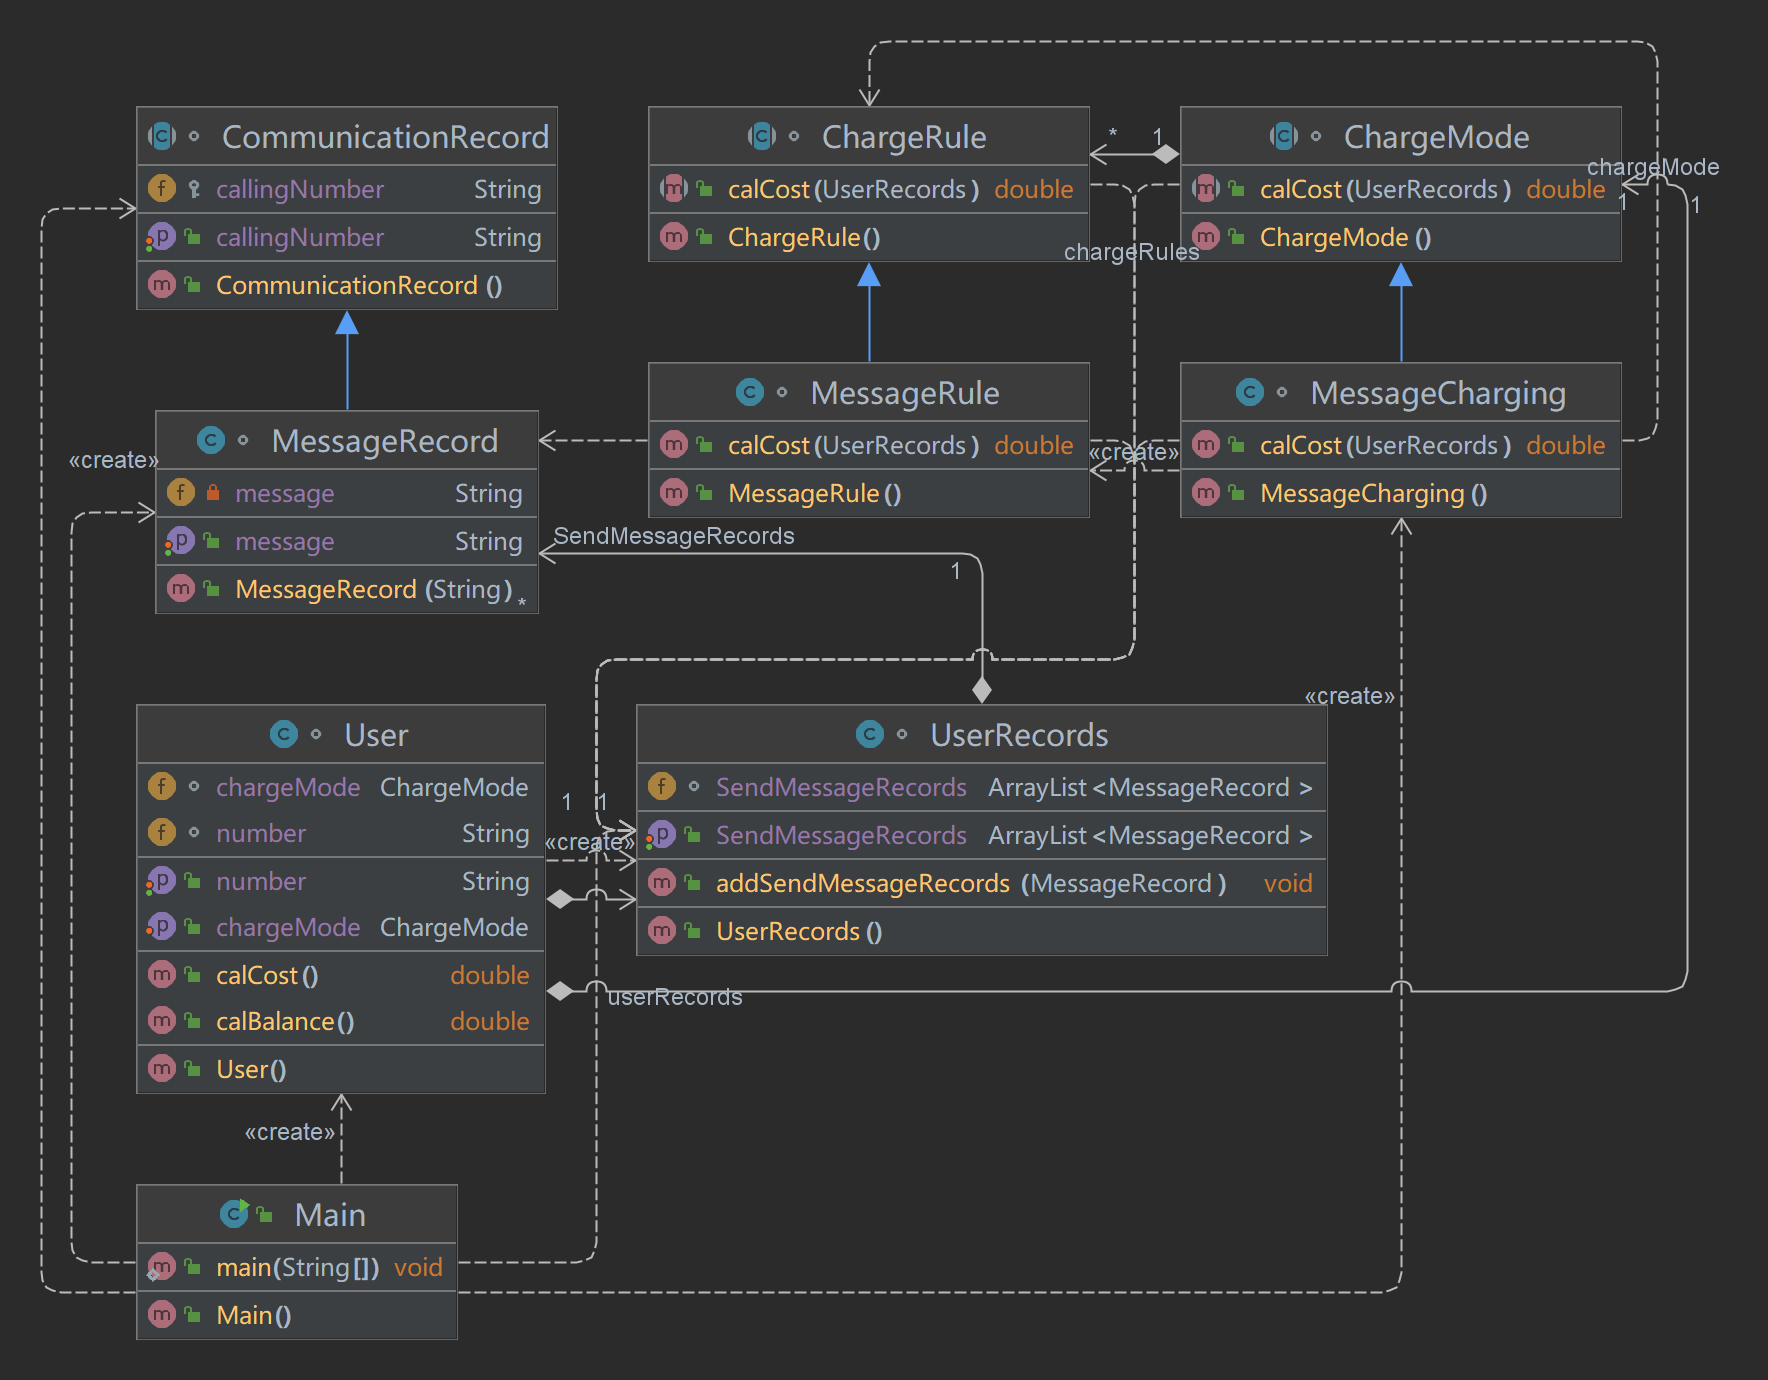Click the method icon beside addSendMessageRecords
The image size is (1768, 1380).
pyautogui.click(x=662, y=882)
